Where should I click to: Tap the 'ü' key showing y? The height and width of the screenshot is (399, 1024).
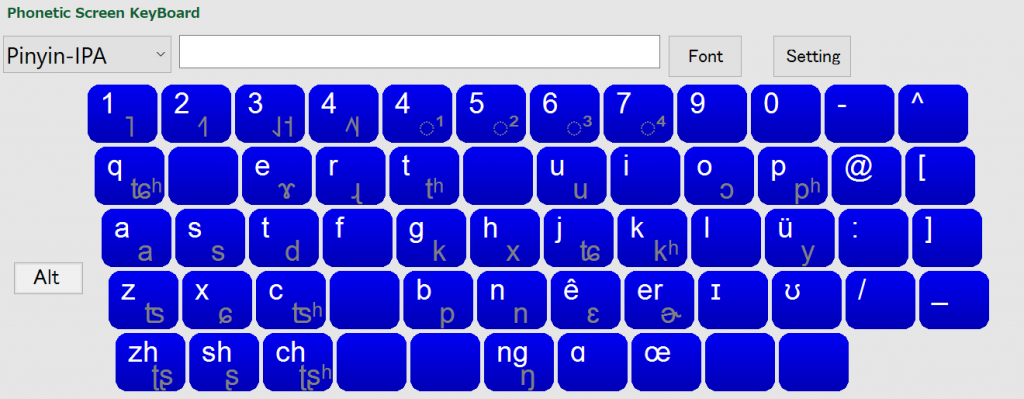[x=800, y=238]
